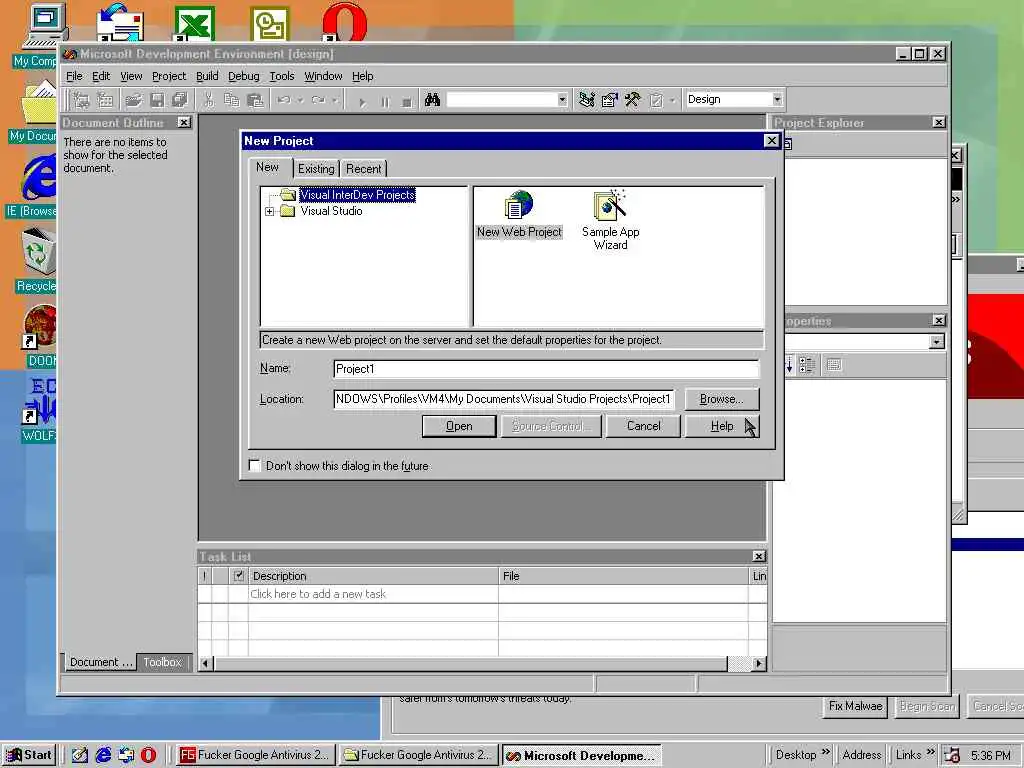Image resolution: width=1024 pixels, height=768 pixels.
Task: Click the Help button in dialog
Action: [x=722, y=426]
